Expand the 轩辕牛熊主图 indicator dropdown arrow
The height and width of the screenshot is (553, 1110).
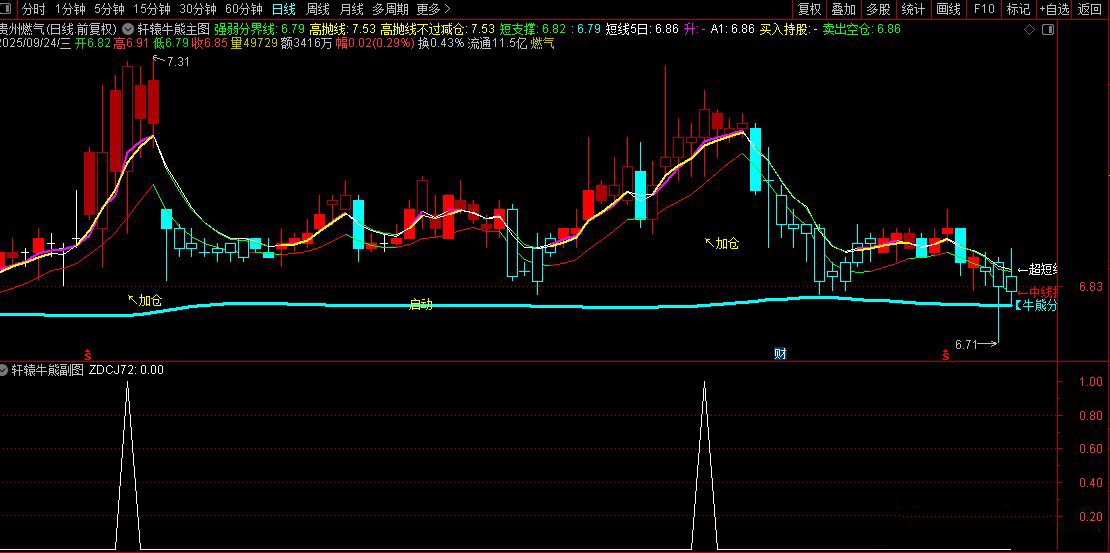(127, 30)
